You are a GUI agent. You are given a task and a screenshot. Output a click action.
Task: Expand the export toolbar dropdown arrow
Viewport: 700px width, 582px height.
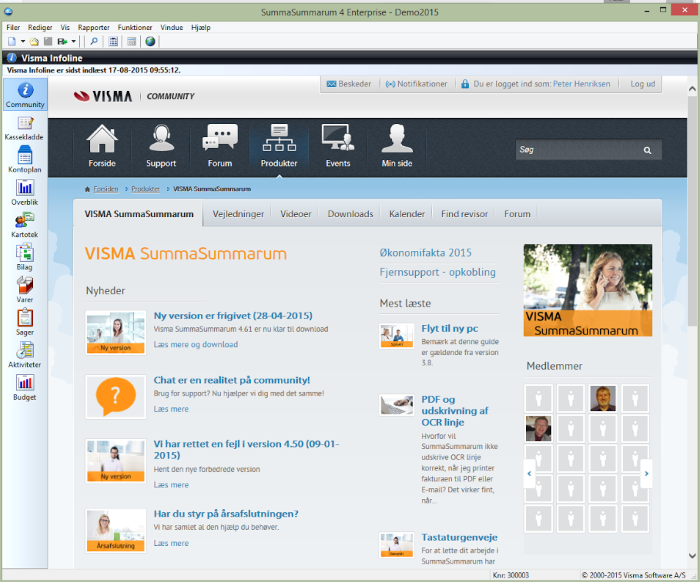(74, 42)
